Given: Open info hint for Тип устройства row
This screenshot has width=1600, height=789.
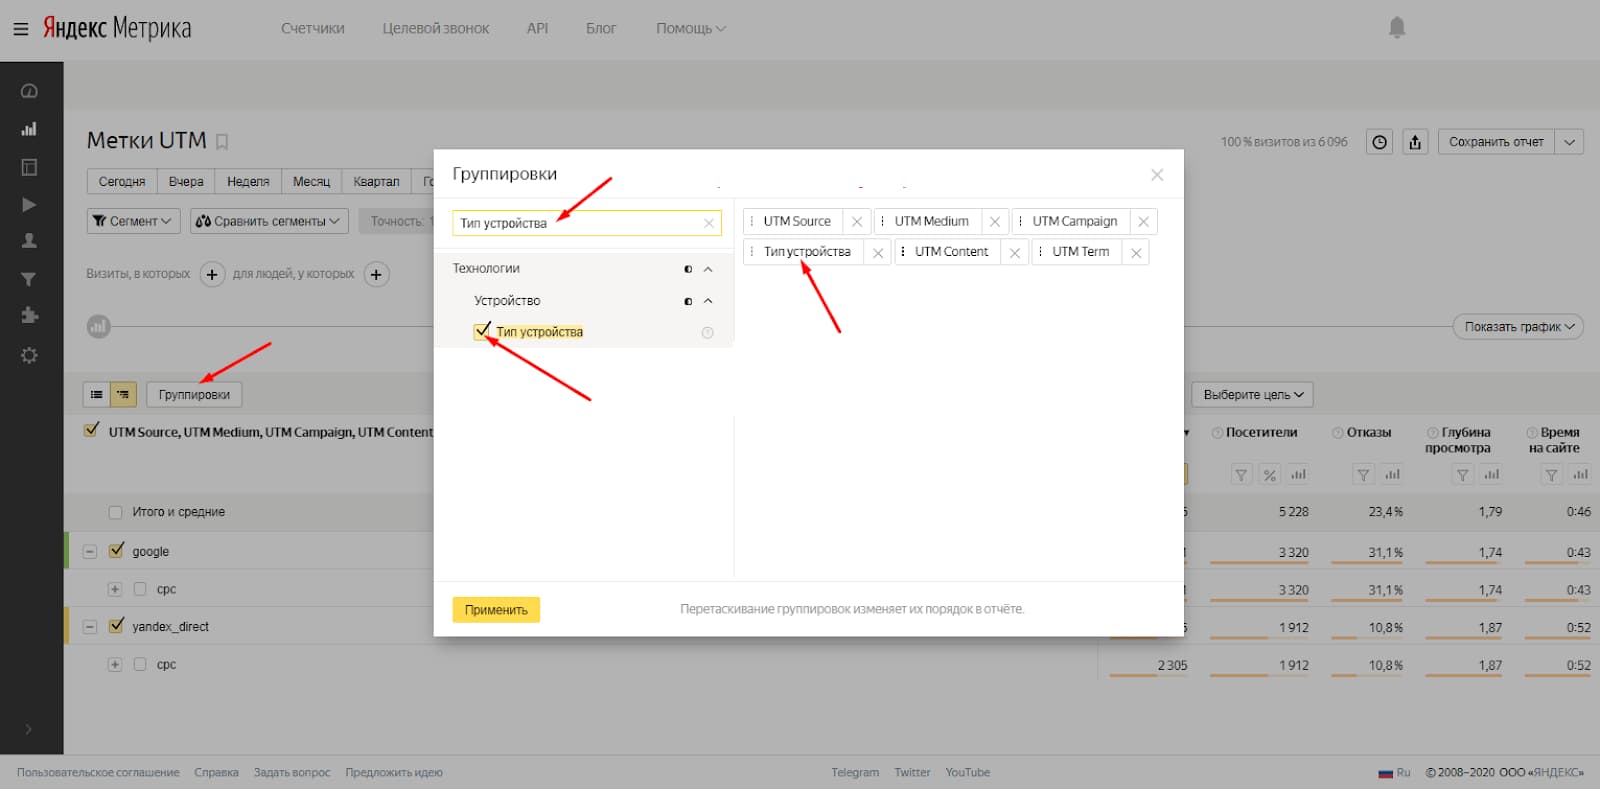Looking at the screenshot, I should [x=708, y=333].
